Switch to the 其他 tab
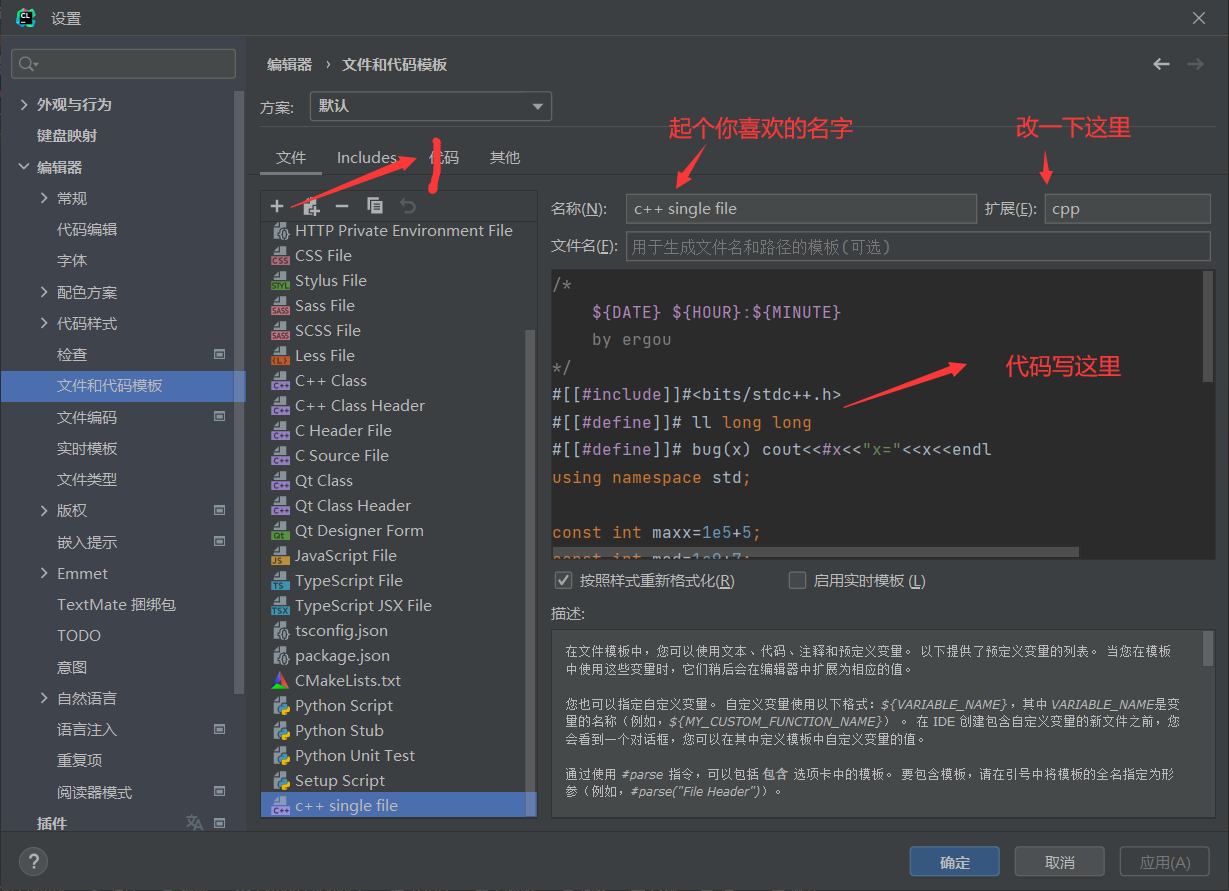The width and height of the screenshot is (1229, 891). 504,158
